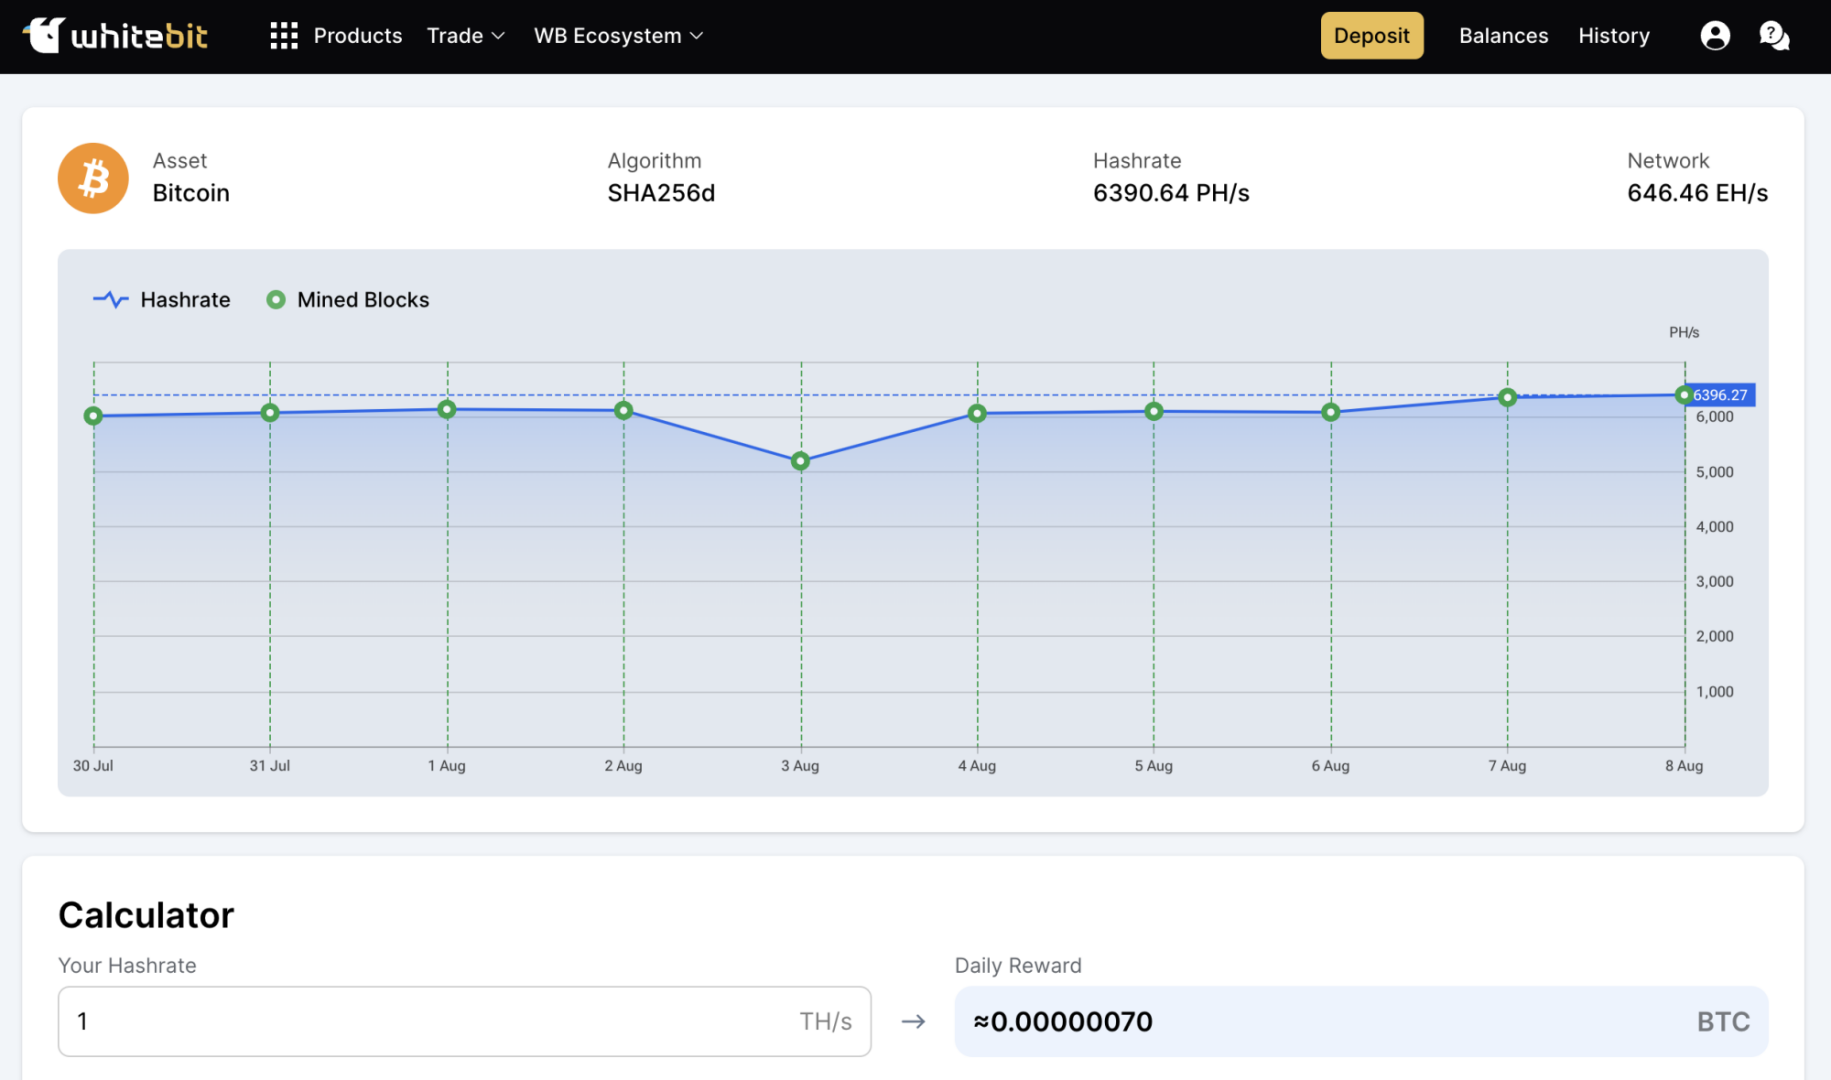Click the TH/s unit label
The height and width of the screenshot is (1080, 1831).
[825, 1022]
